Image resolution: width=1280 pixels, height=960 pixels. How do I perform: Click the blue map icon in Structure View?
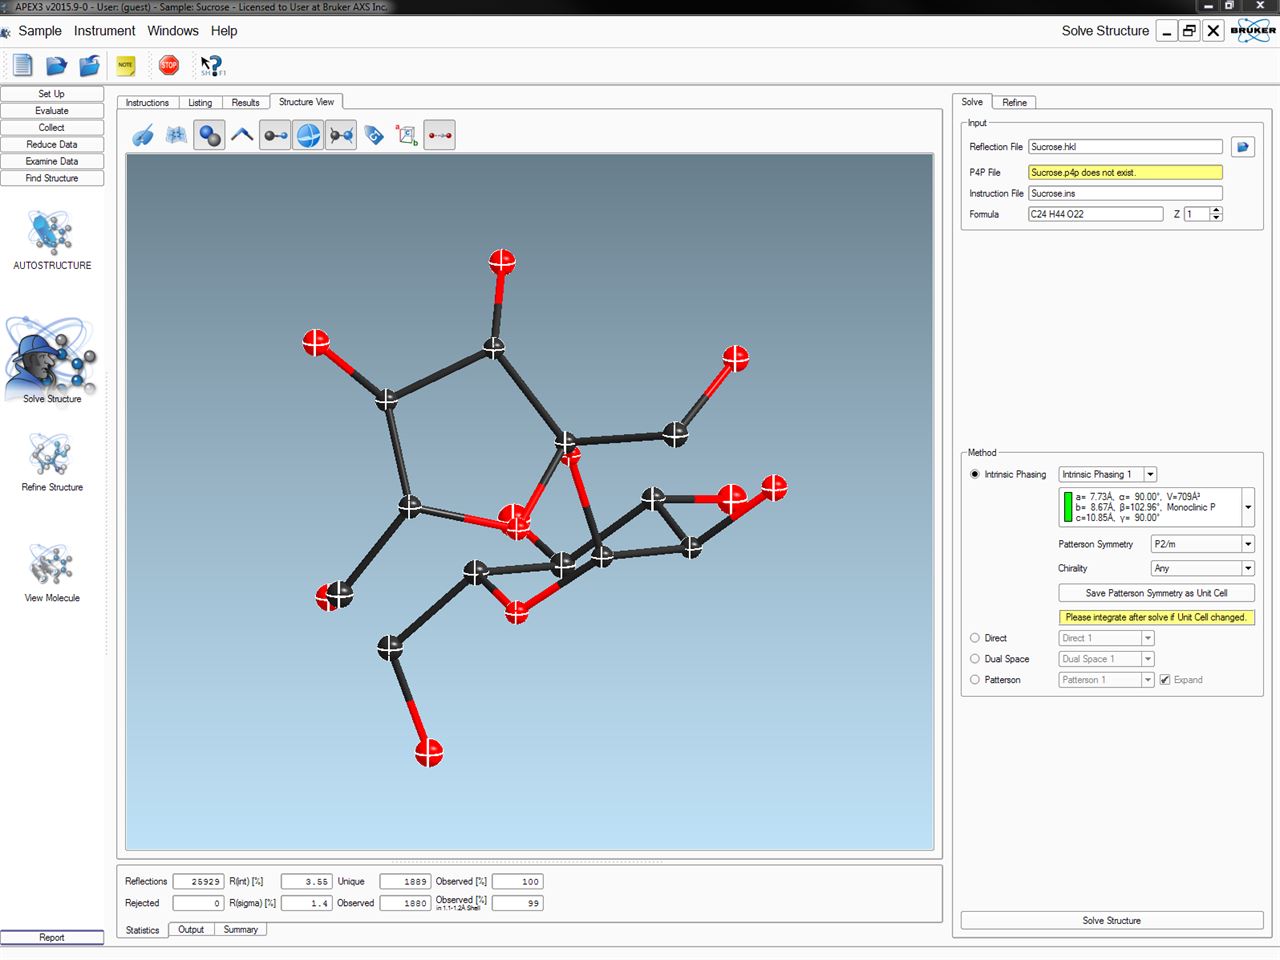coord(176,135)
